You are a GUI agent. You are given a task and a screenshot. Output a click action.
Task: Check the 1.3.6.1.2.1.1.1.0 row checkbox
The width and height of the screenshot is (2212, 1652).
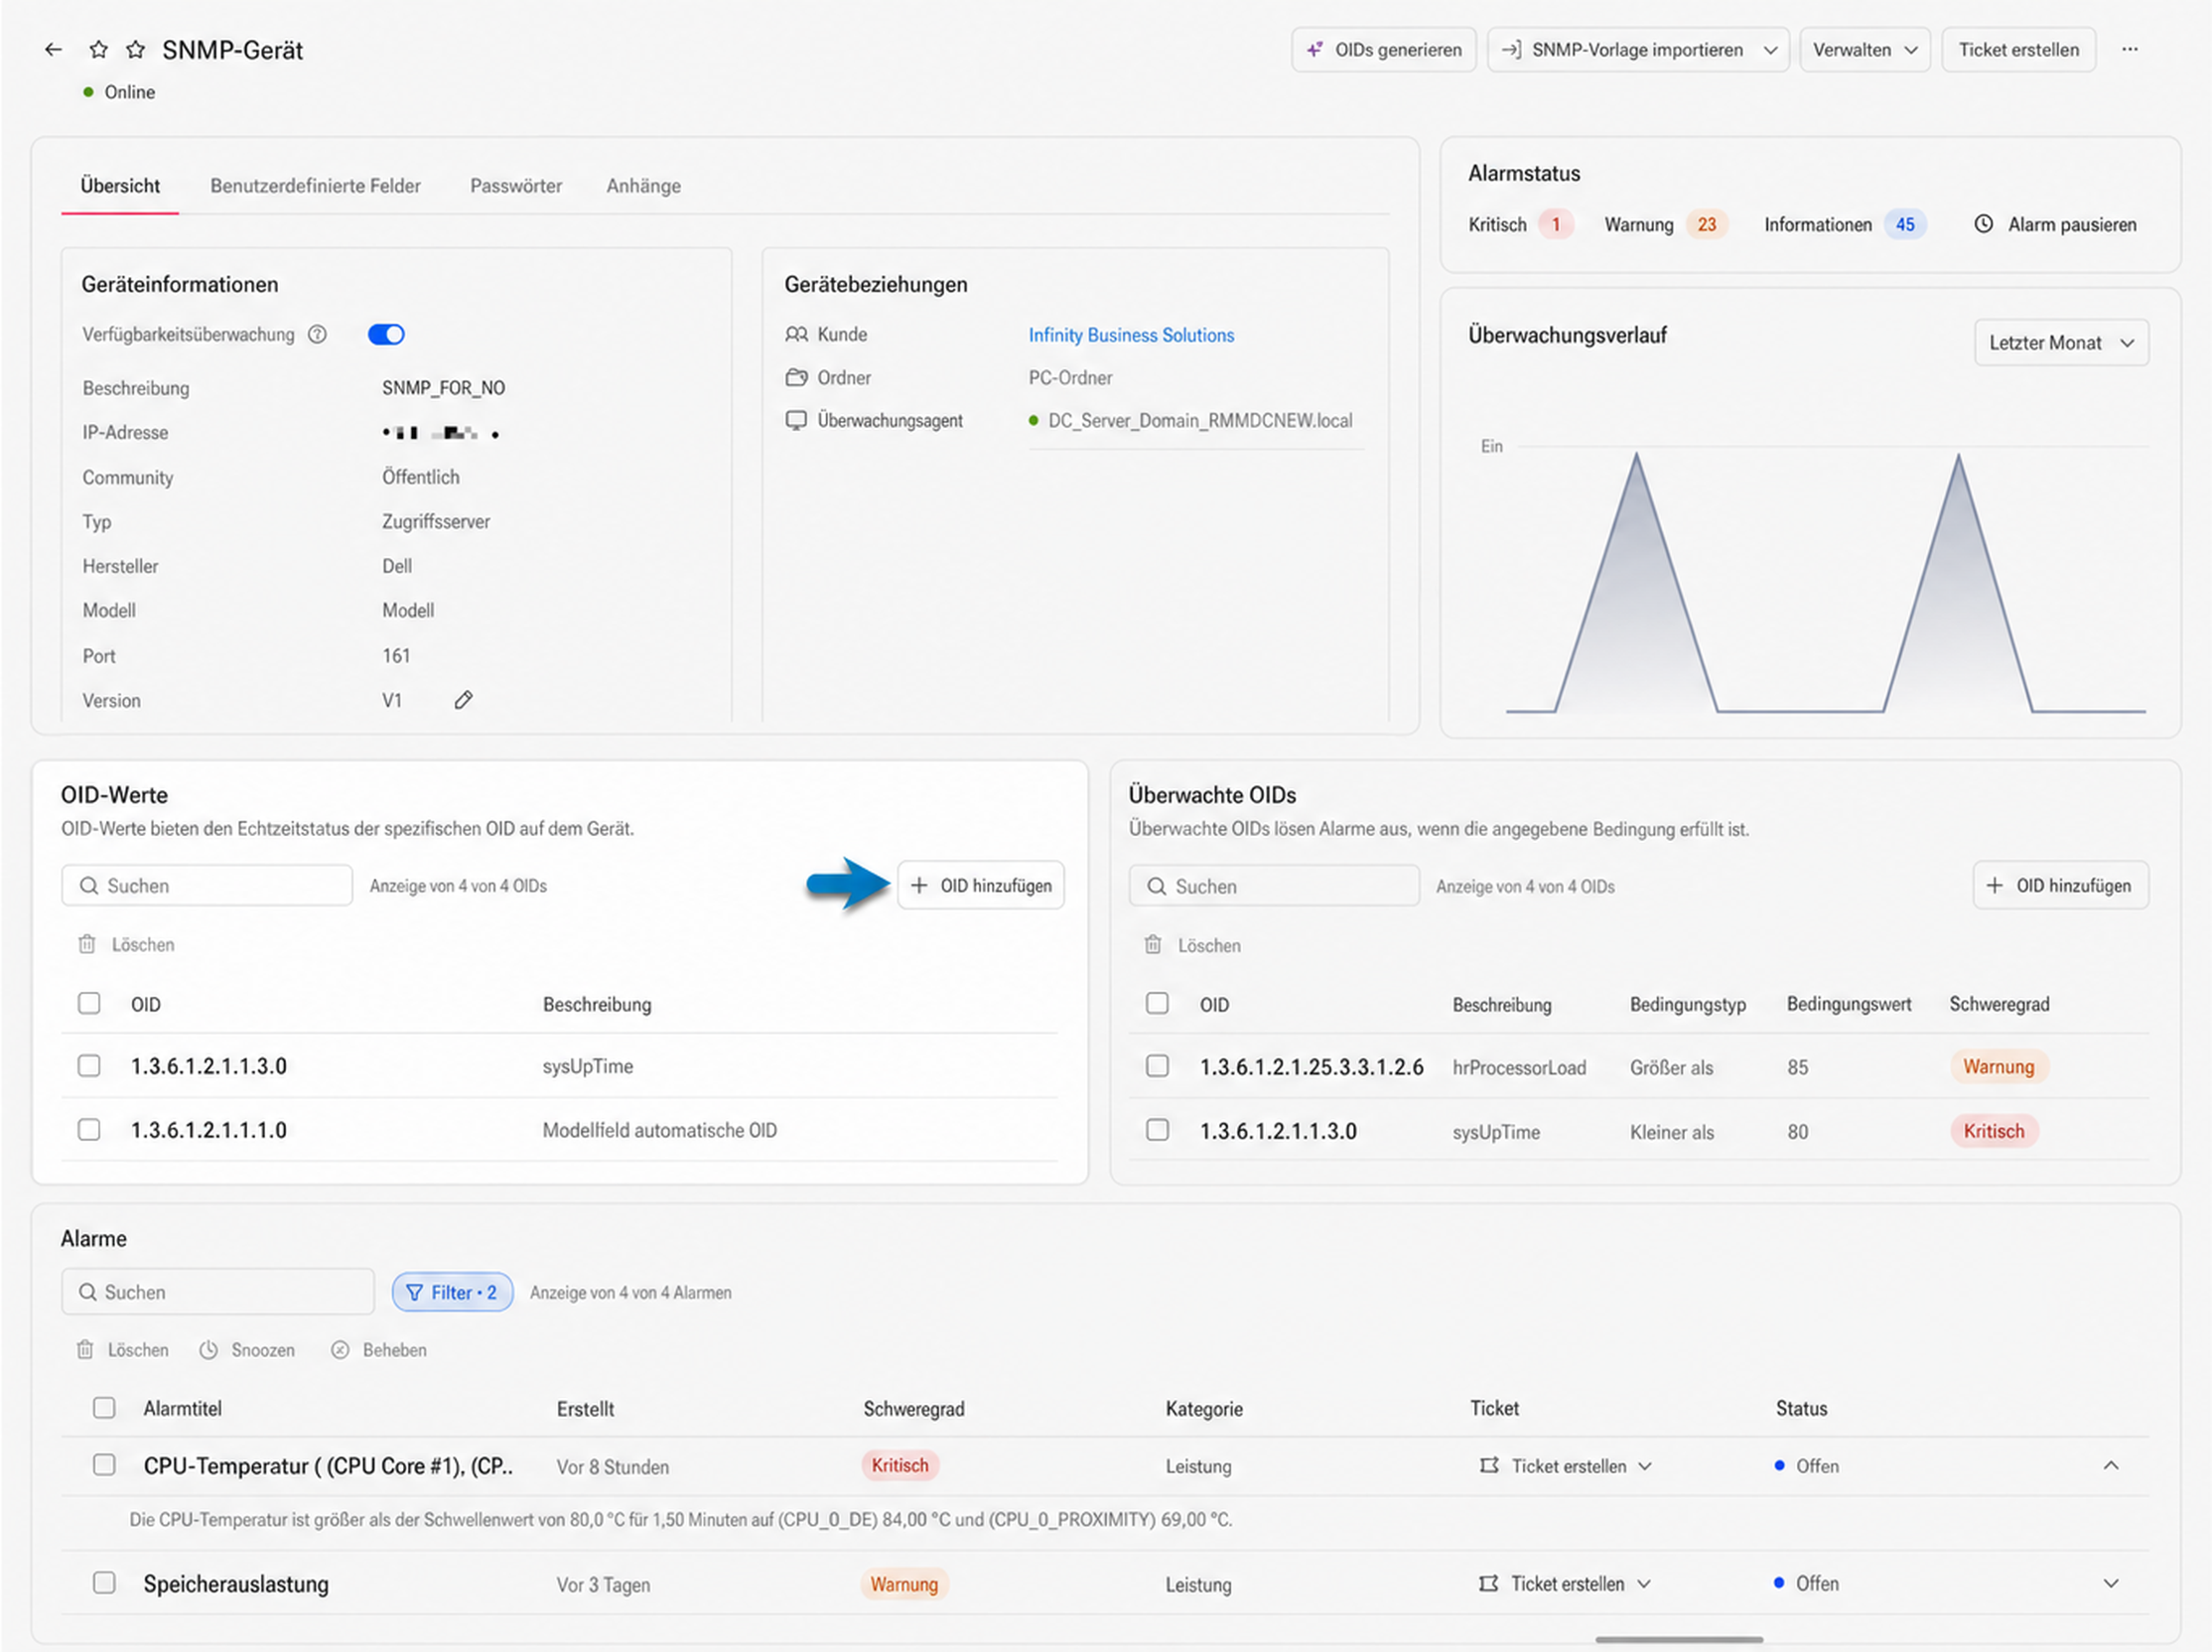(89, 1129)
